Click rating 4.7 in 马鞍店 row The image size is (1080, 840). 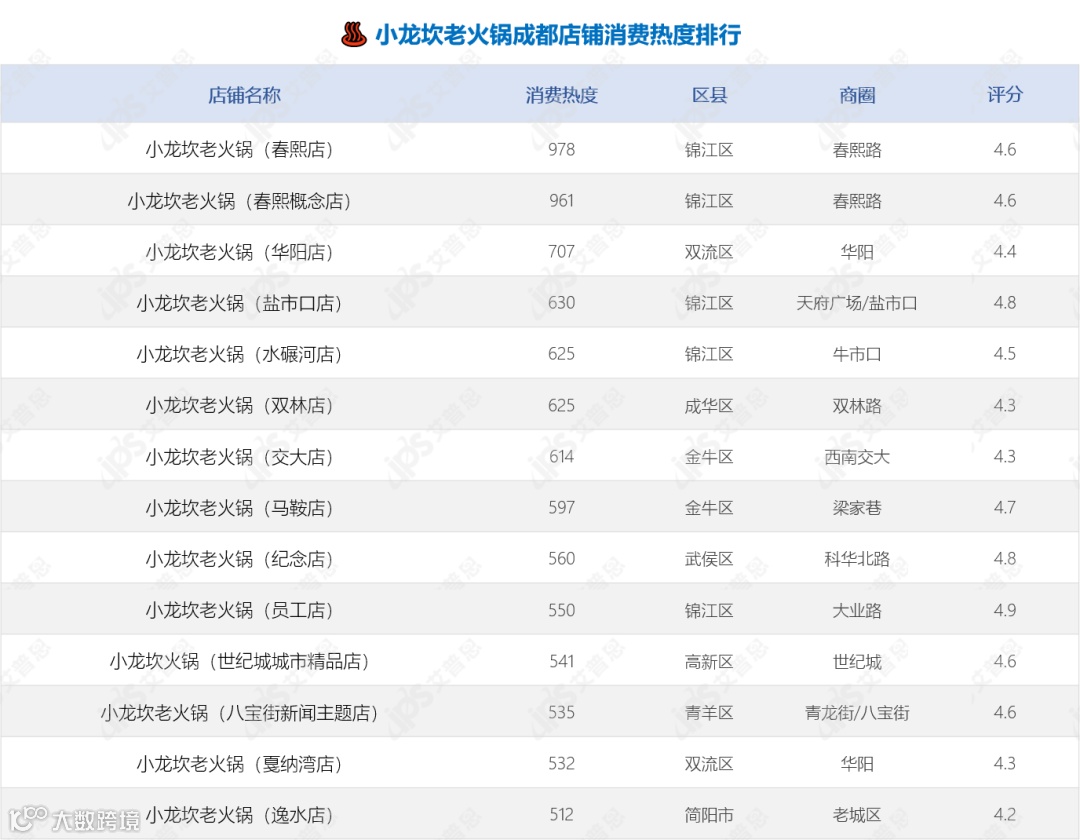[1005, 507]
